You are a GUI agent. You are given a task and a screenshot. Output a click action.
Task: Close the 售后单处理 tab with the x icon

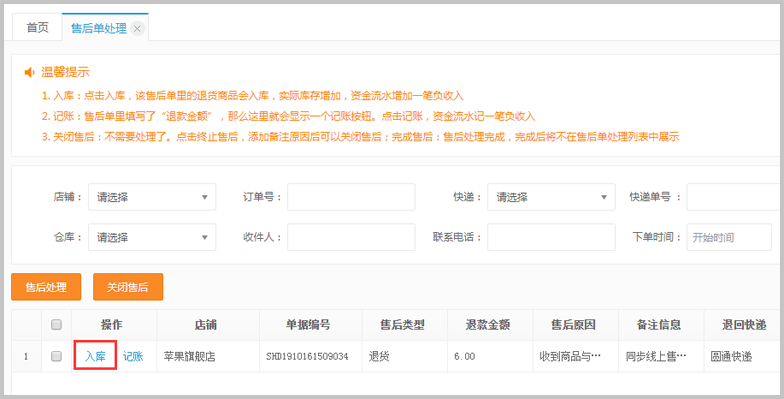click(137, 28)
